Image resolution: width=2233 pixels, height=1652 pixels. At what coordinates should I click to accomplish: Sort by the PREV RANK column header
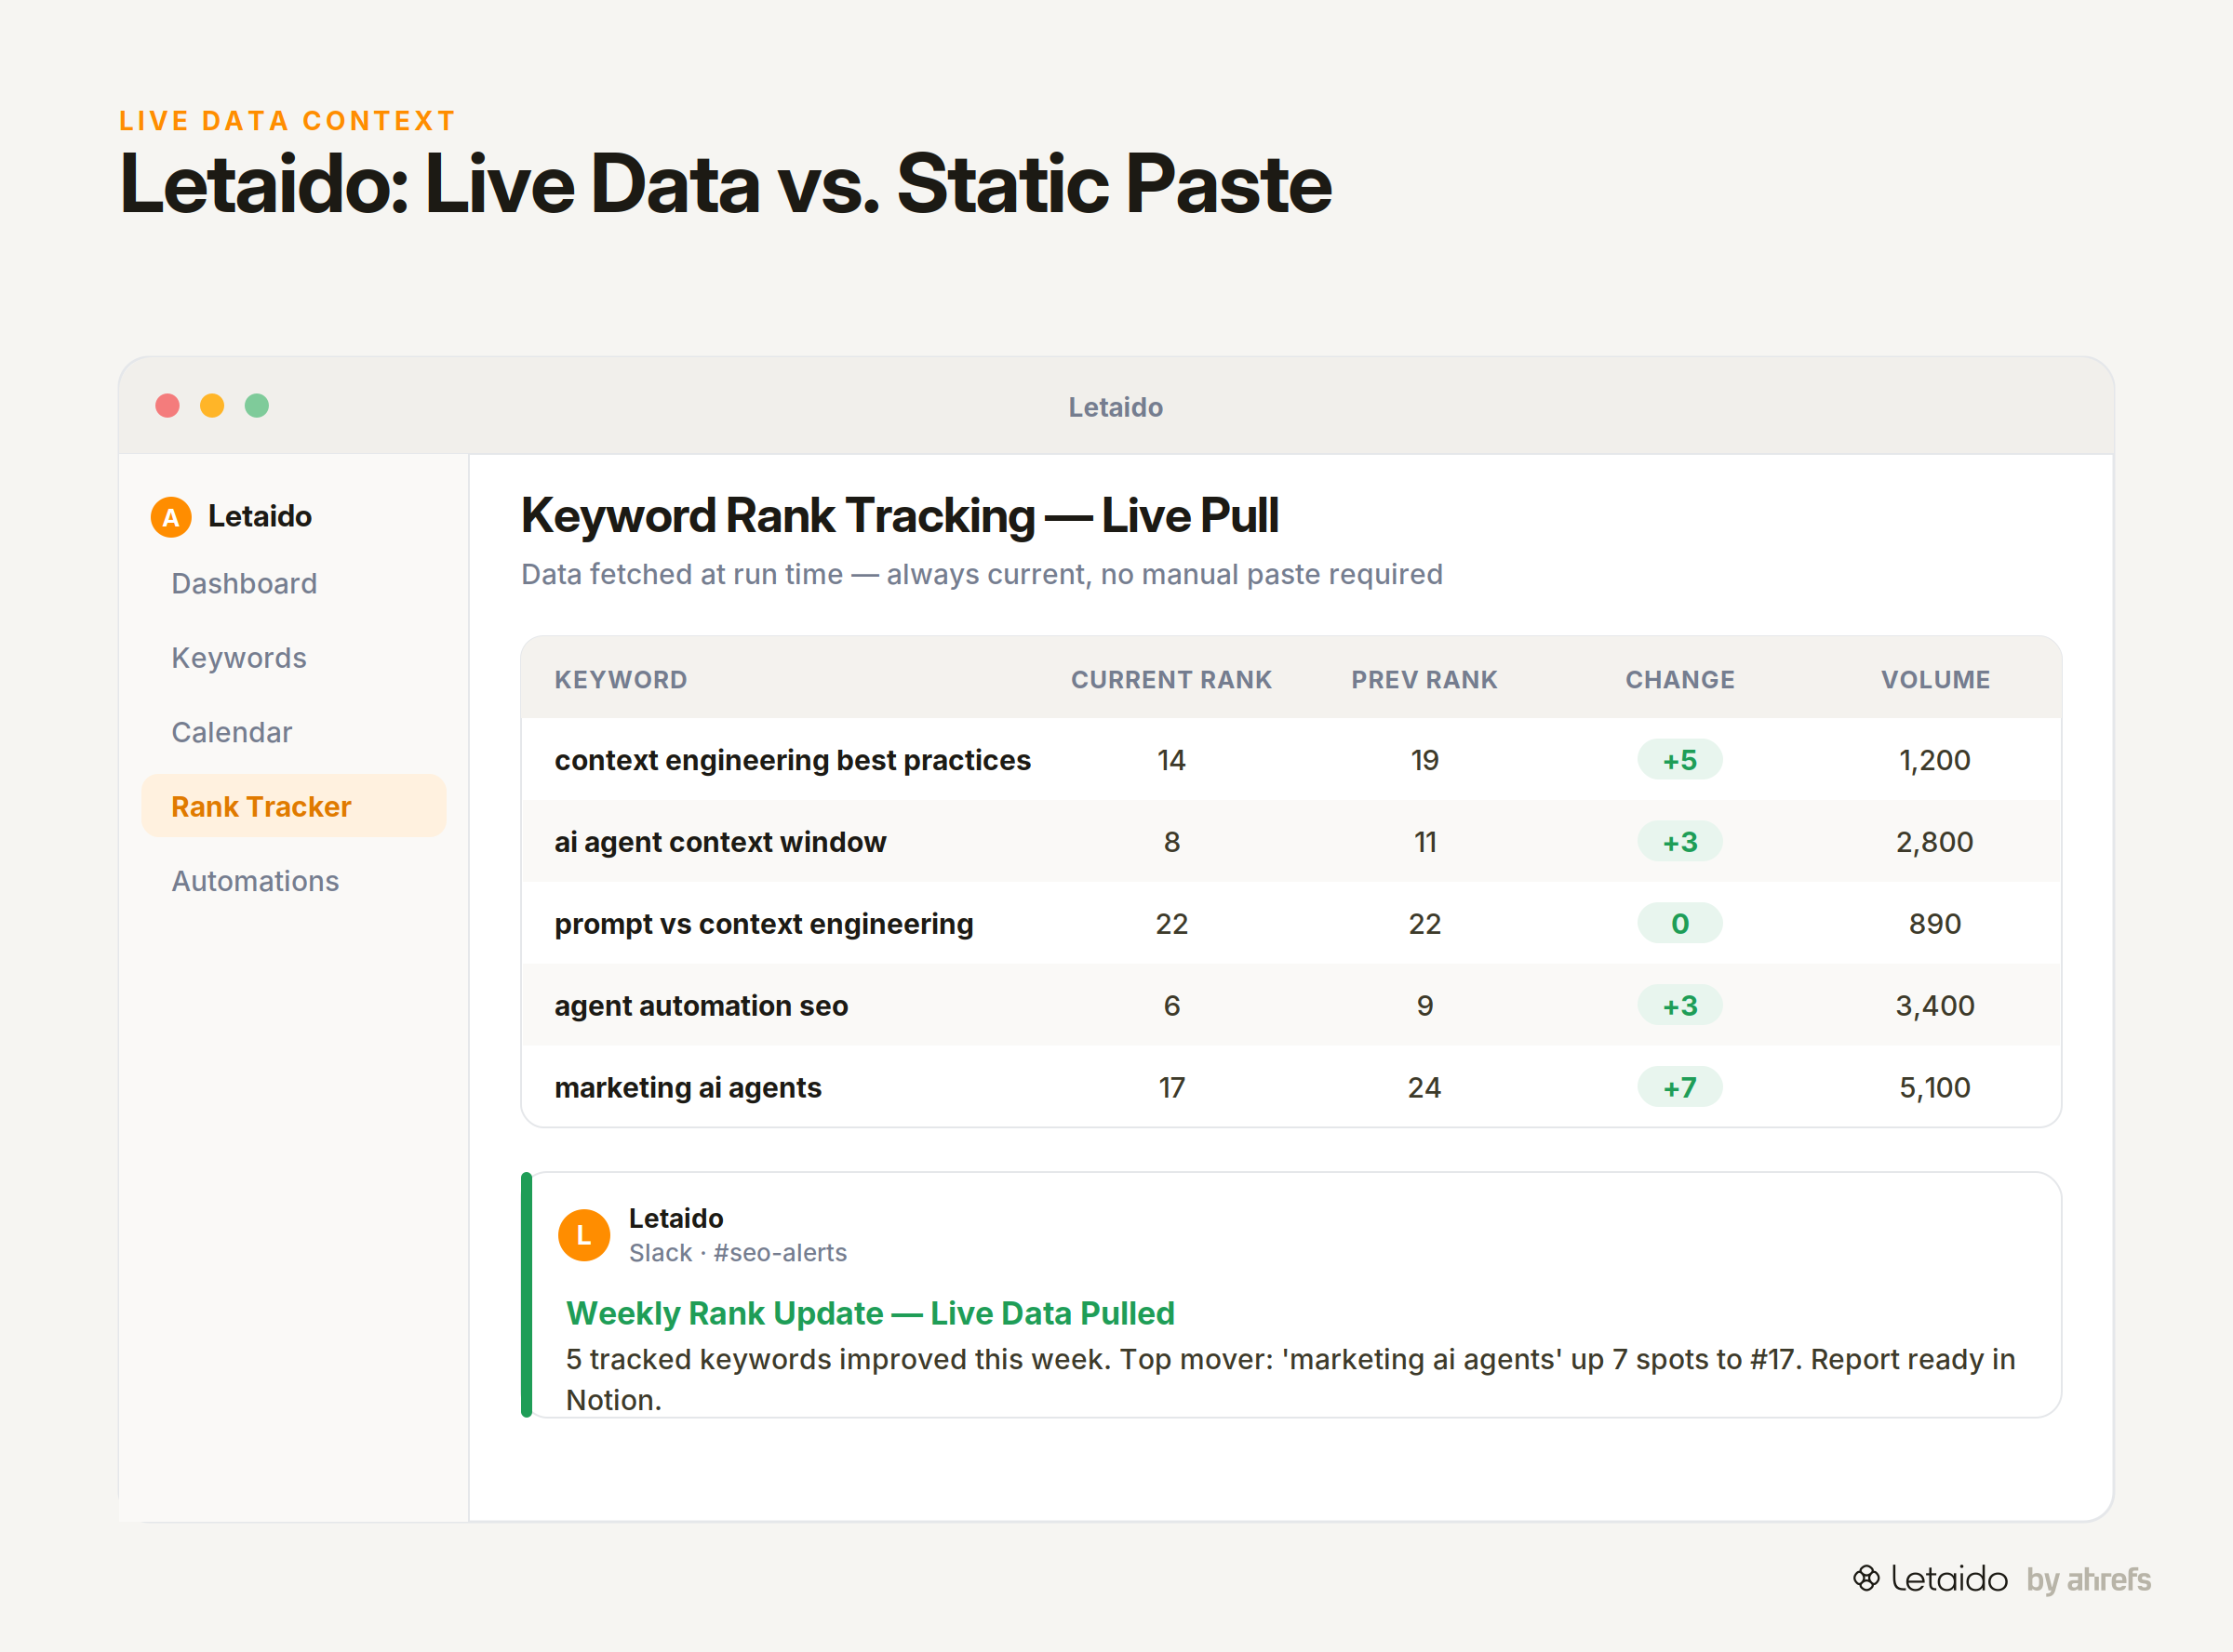pos(1424,679)
